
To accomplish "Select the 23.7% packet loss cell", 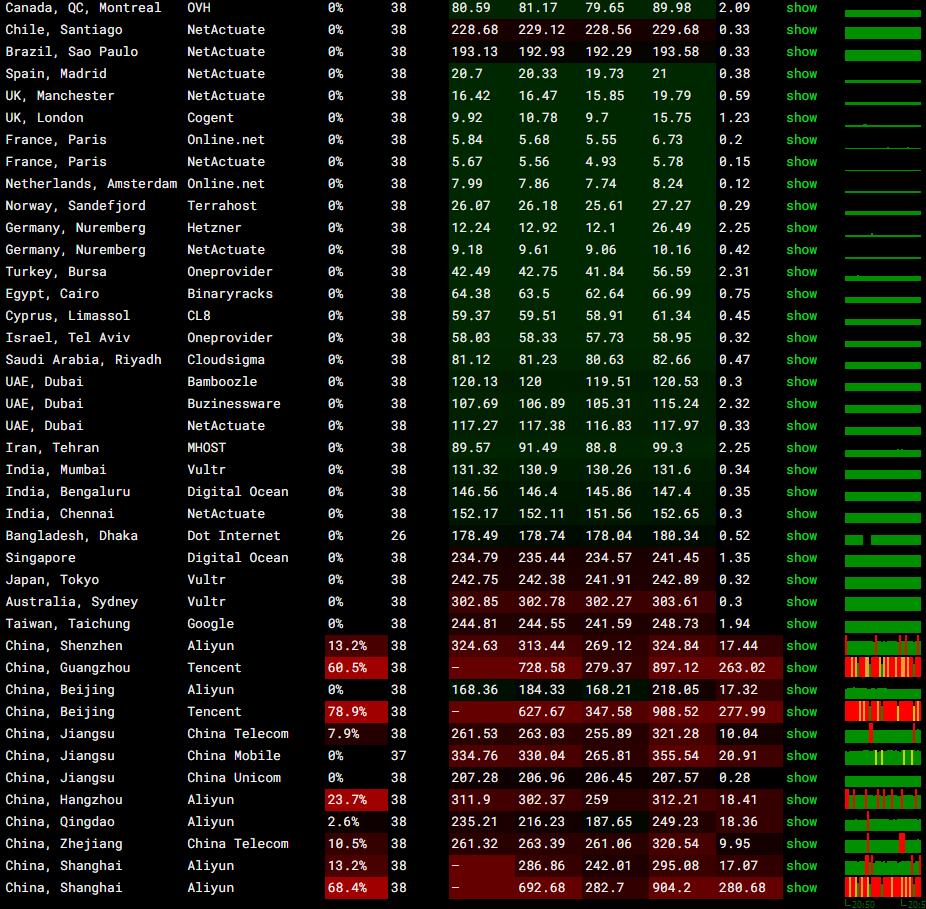I will tap(356, 800).
